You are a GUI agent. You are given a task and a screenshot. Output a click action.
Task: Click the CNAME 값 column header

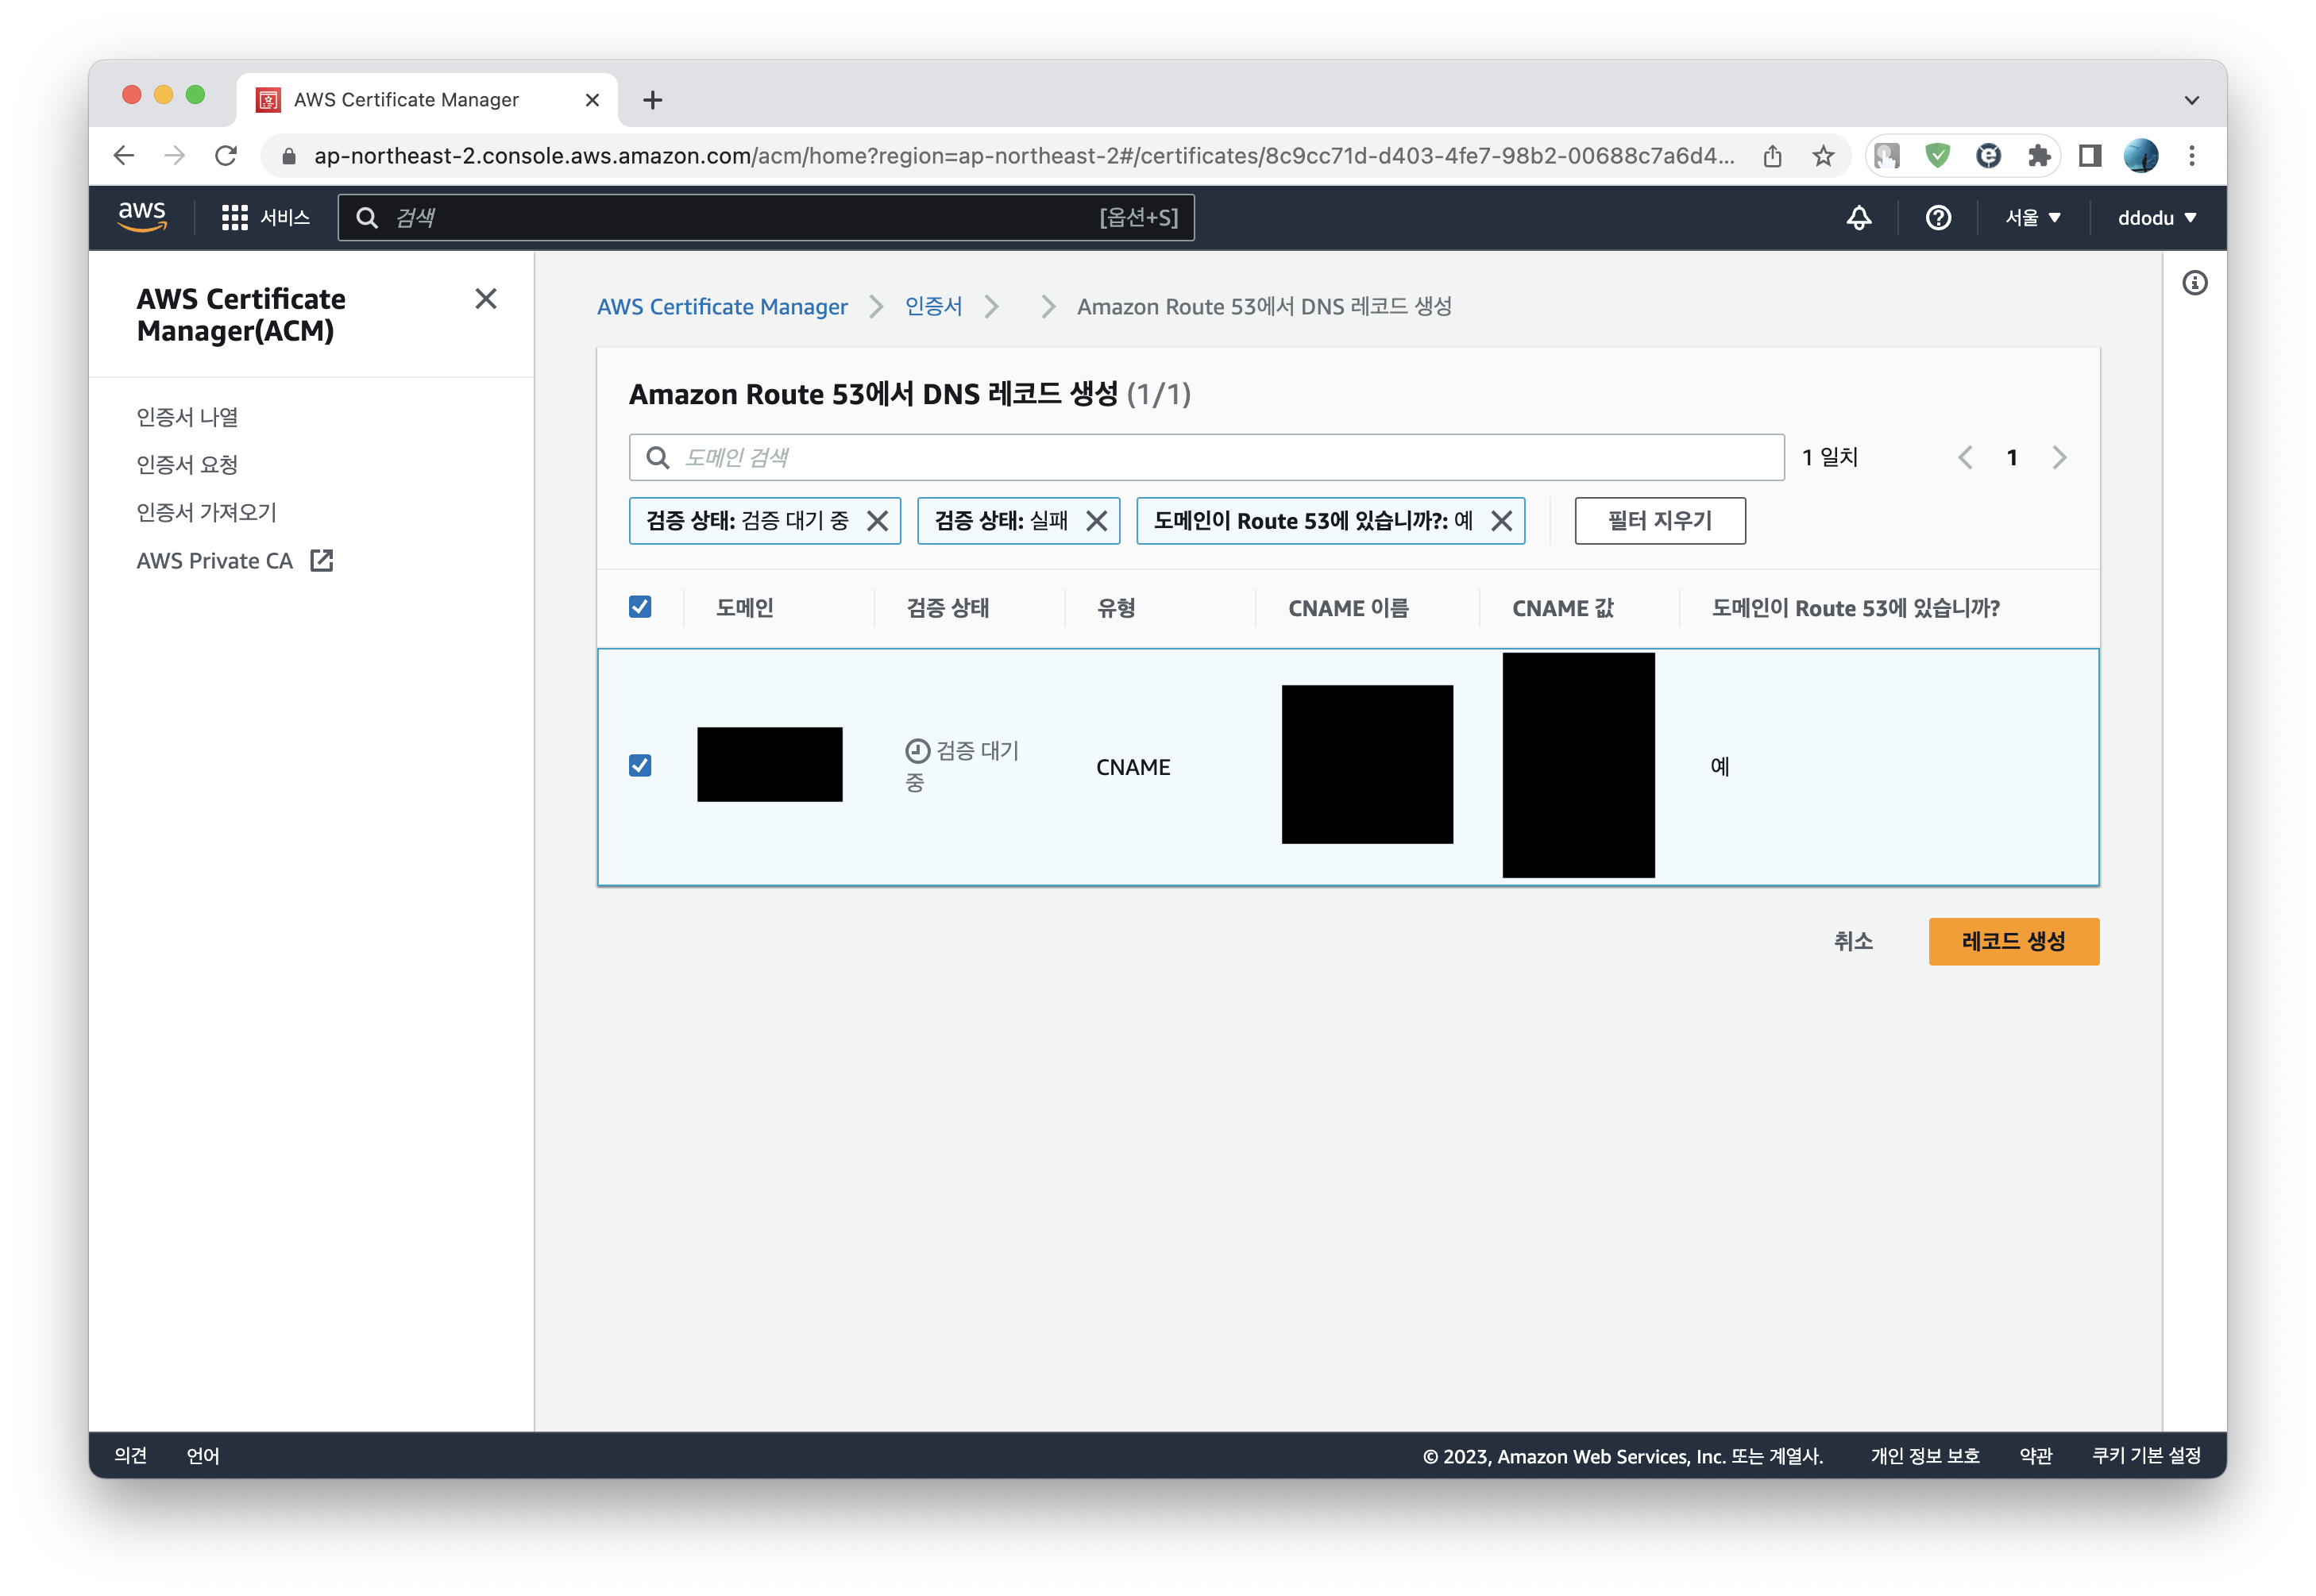pyautogui.click(x=1563, y=608)
